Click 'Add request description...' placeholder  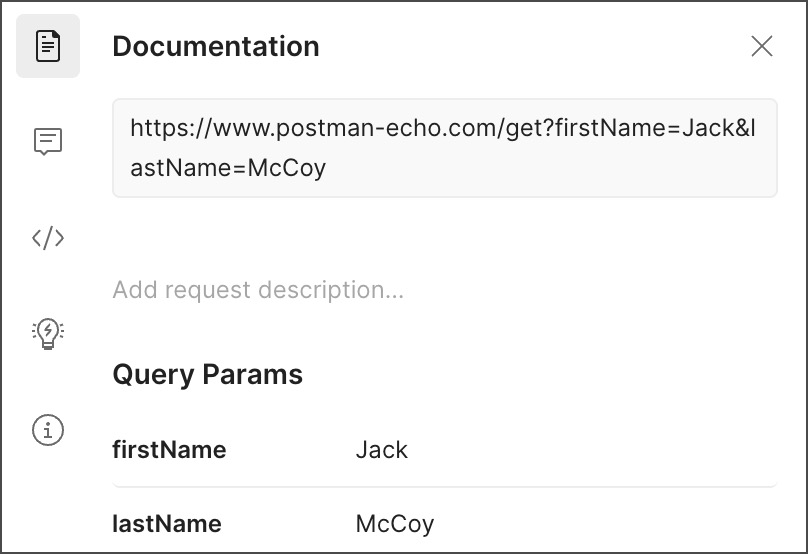coord(258,290)
